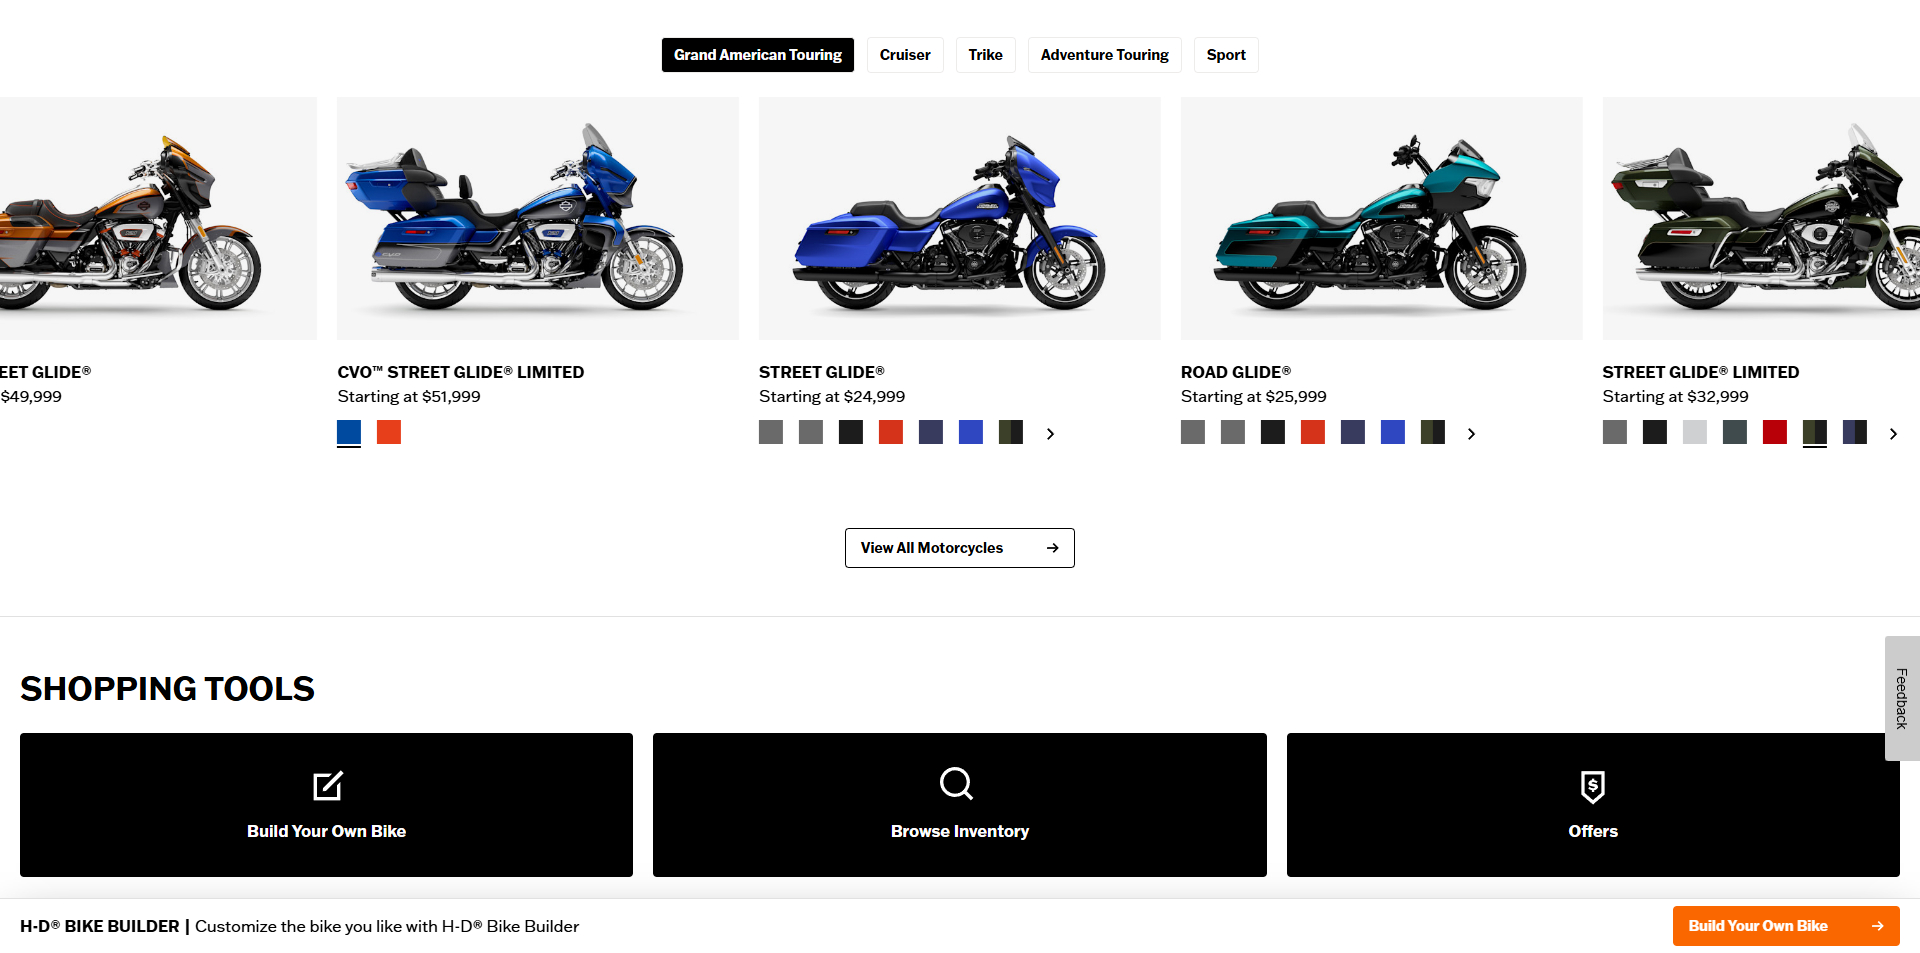Select black swatch under Street Glide $24,999
This screenshot has width=1920, height=953.
pyautogui.click(x=851, y=432)
